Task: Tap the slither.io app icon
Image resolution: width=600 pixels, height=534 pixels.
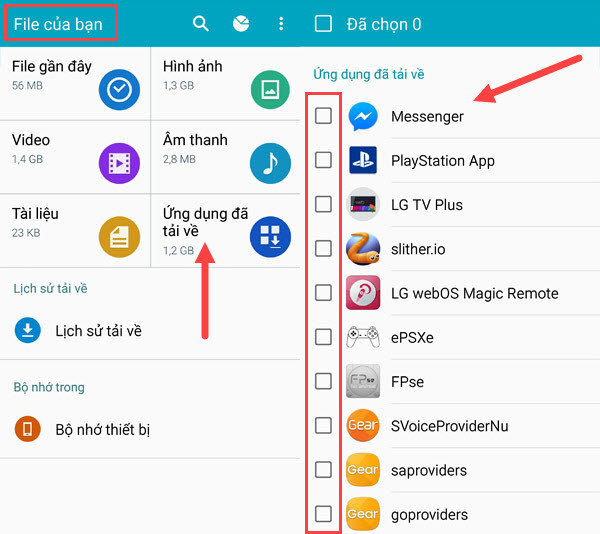Action: 363,249
